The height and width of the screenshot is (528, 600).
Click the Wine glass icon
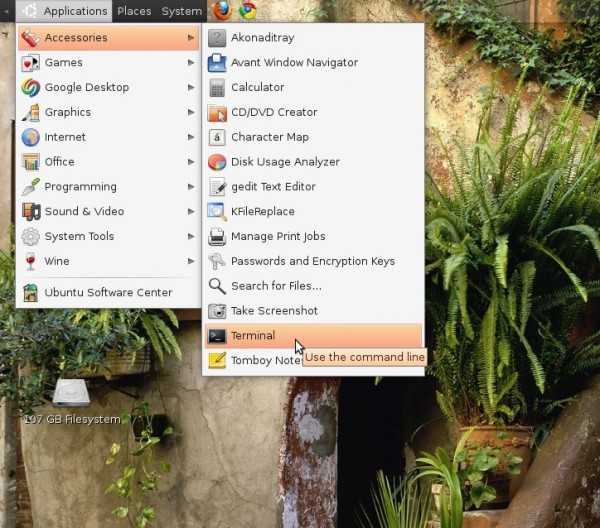(x=30, y=261)
